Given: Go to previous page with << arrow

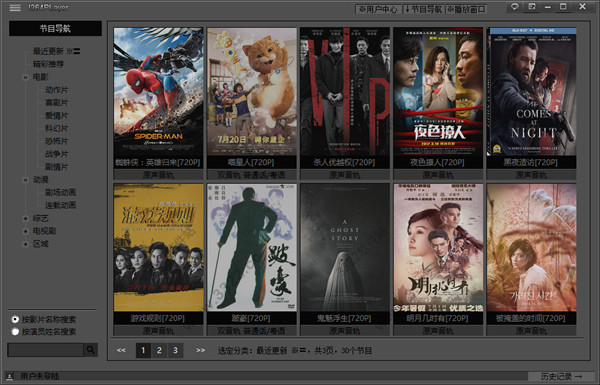Looking at the screenshot, I should point(121,350).
